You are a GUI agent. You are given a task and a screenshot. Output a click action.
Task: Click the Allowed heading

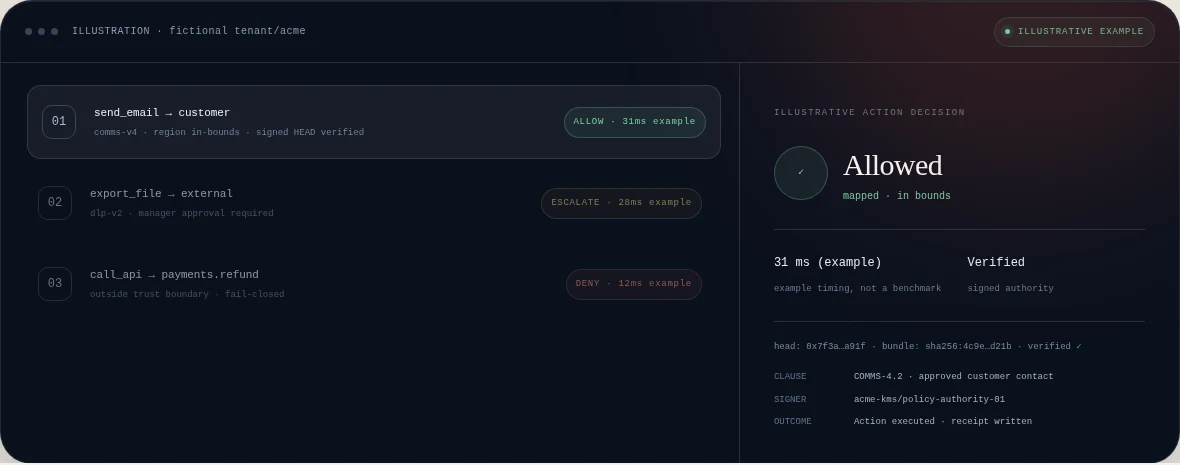click(893, 166)
